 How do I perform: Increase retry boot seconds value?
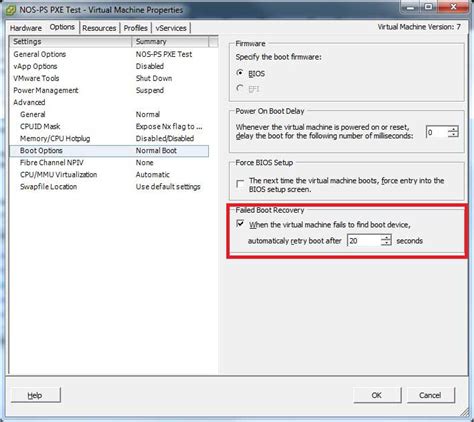[x=386, y=237]
